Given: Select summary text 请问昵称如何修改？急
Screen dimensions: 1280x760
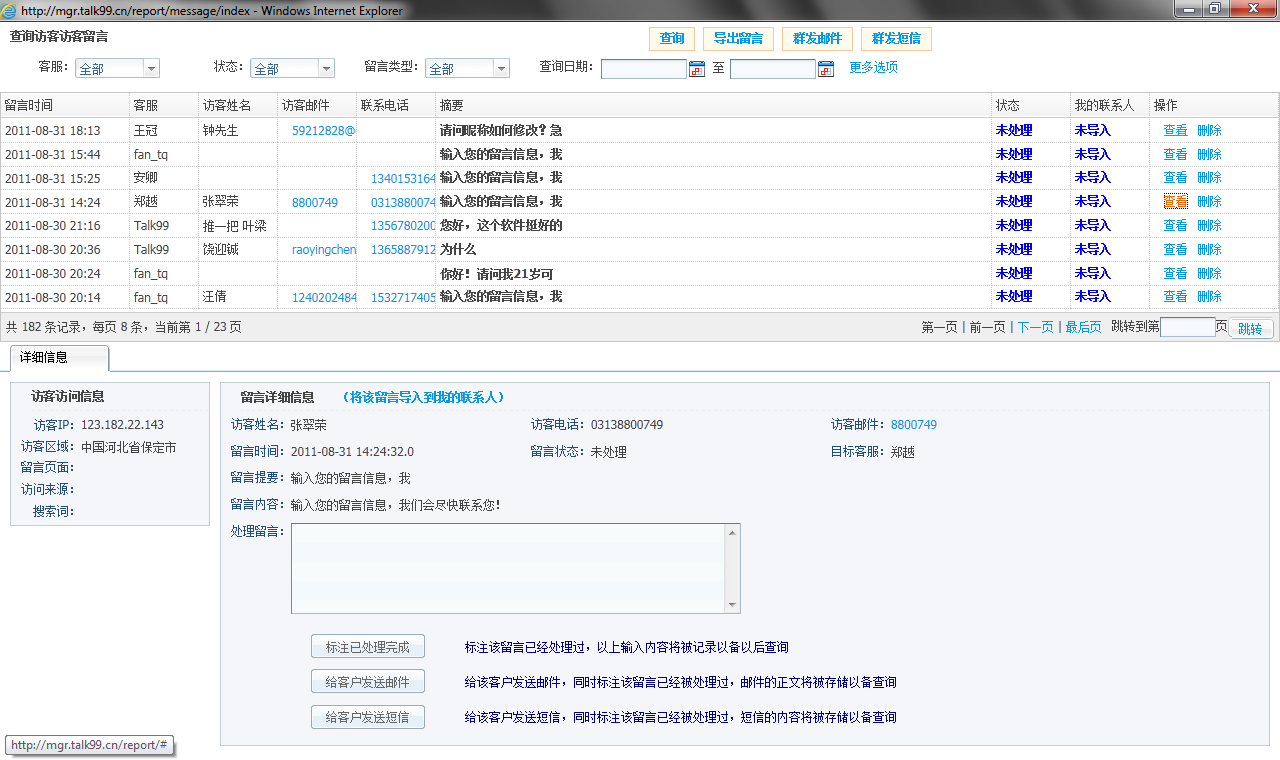Looking at the screenshot, I should coord(501,130).
